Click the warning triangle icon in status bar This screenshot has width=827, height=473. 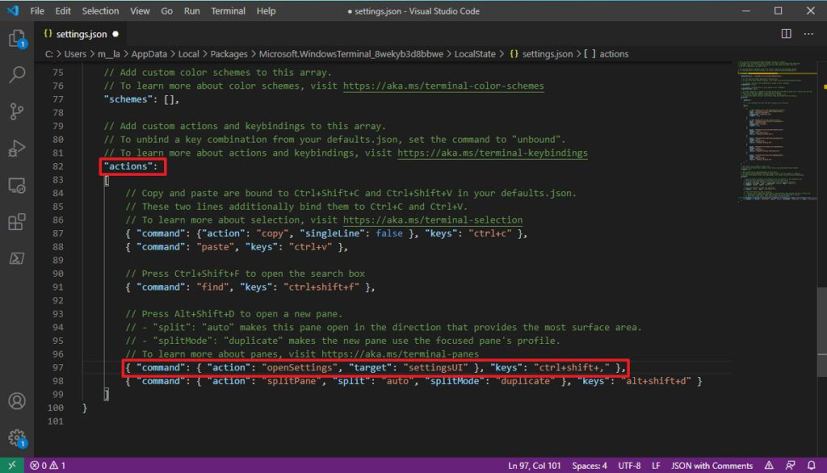pyautogui.click(x=769, y=465)
